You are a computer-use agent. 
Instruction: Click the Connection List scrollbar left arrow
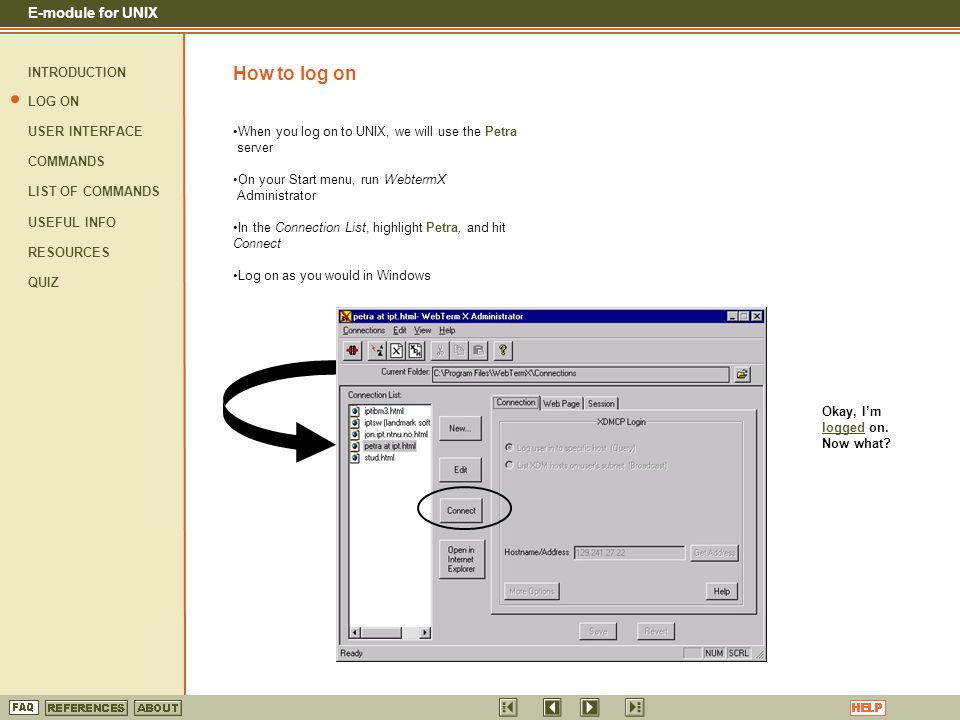point(355,632)
